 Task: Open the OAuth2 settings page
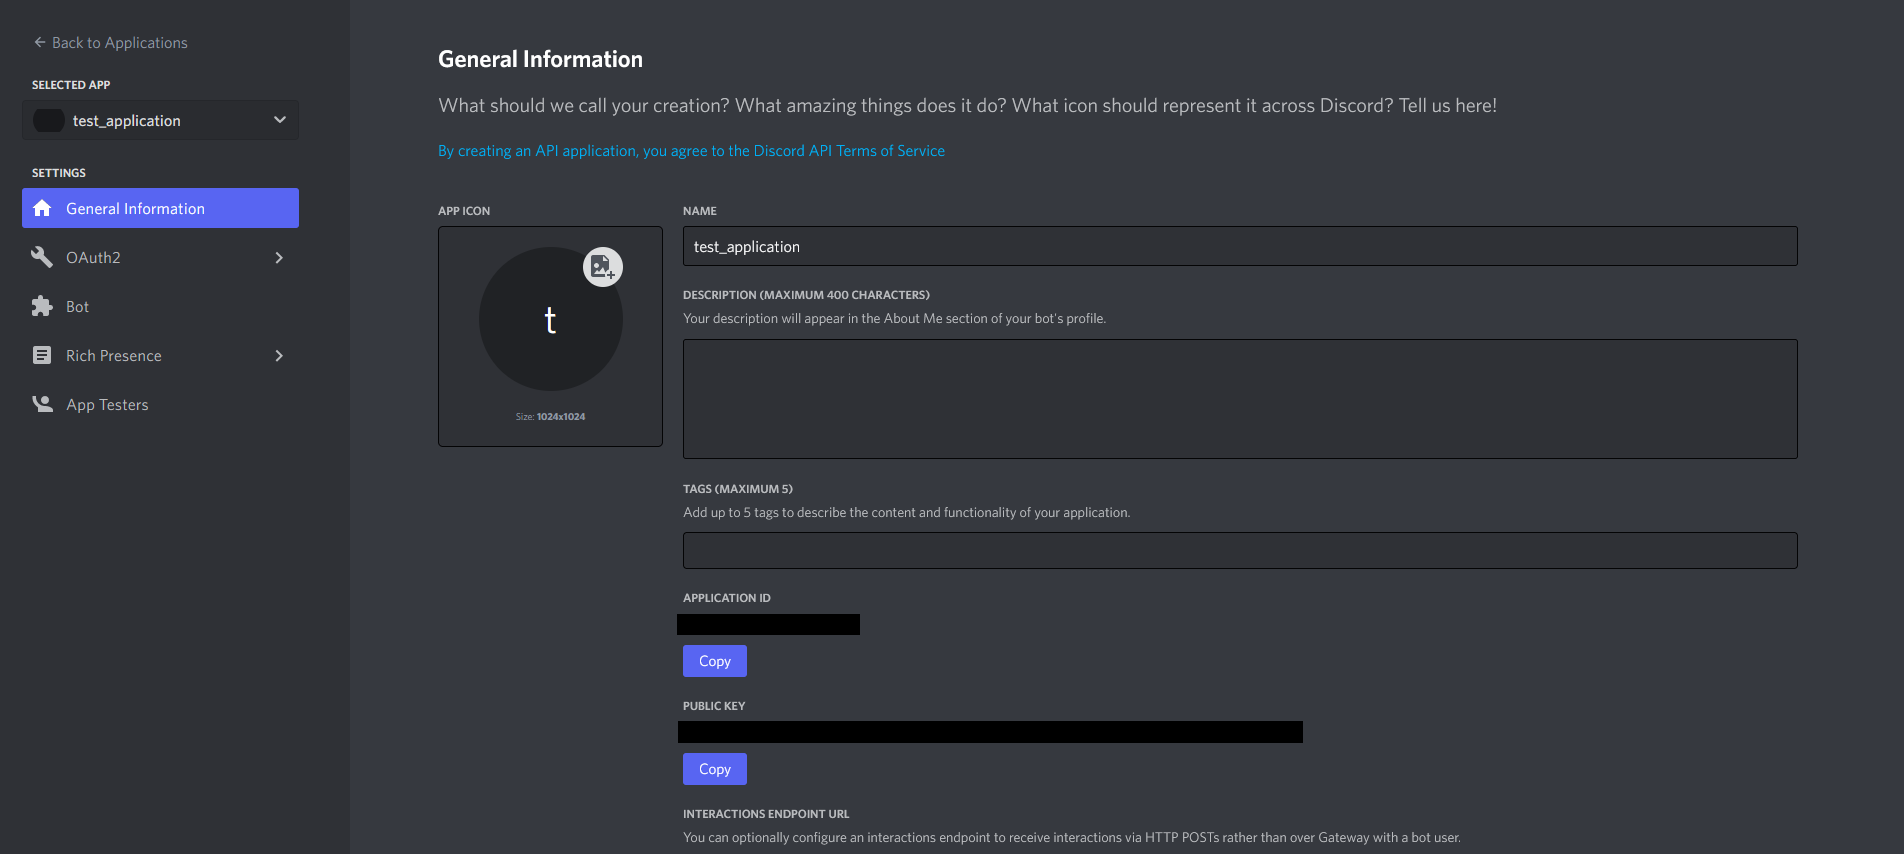click(160, 257)
